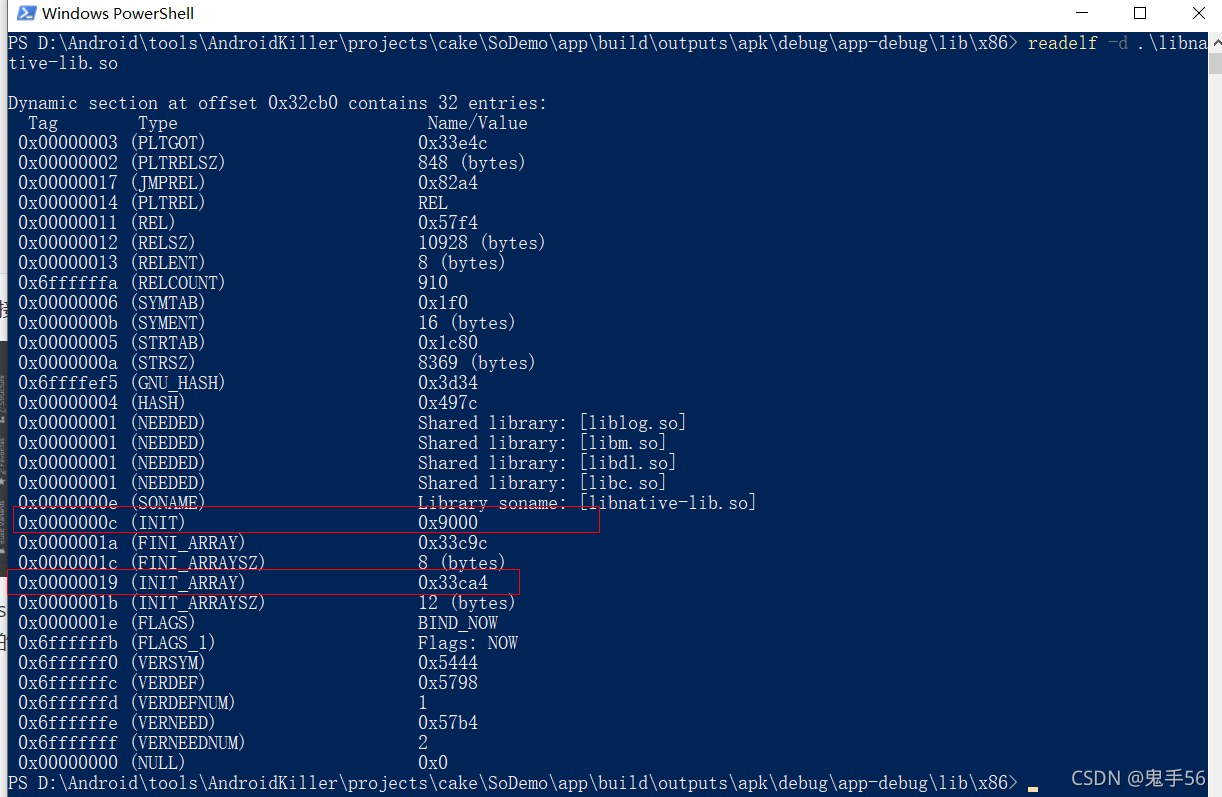Viewport: 1222px width, 797px height.
Task: Click the BIND_NOW flags value
Action: tap(458, 623)
